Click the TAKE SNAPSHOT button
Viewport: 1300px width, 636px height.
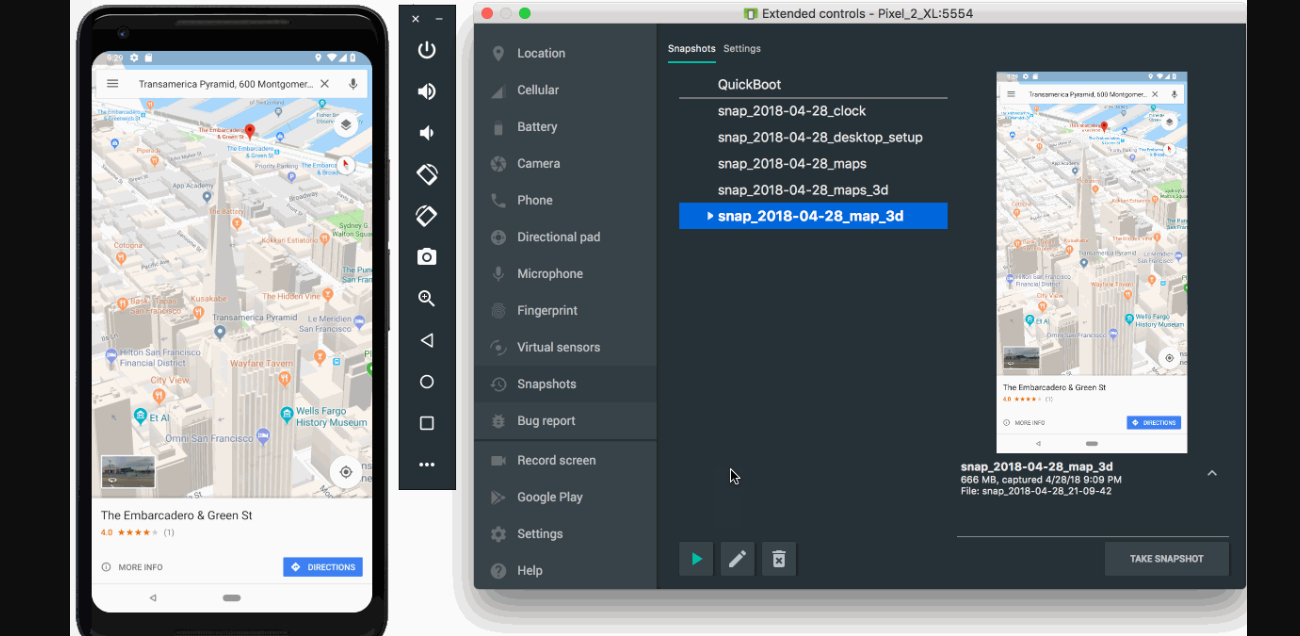tap(1166, 559)
